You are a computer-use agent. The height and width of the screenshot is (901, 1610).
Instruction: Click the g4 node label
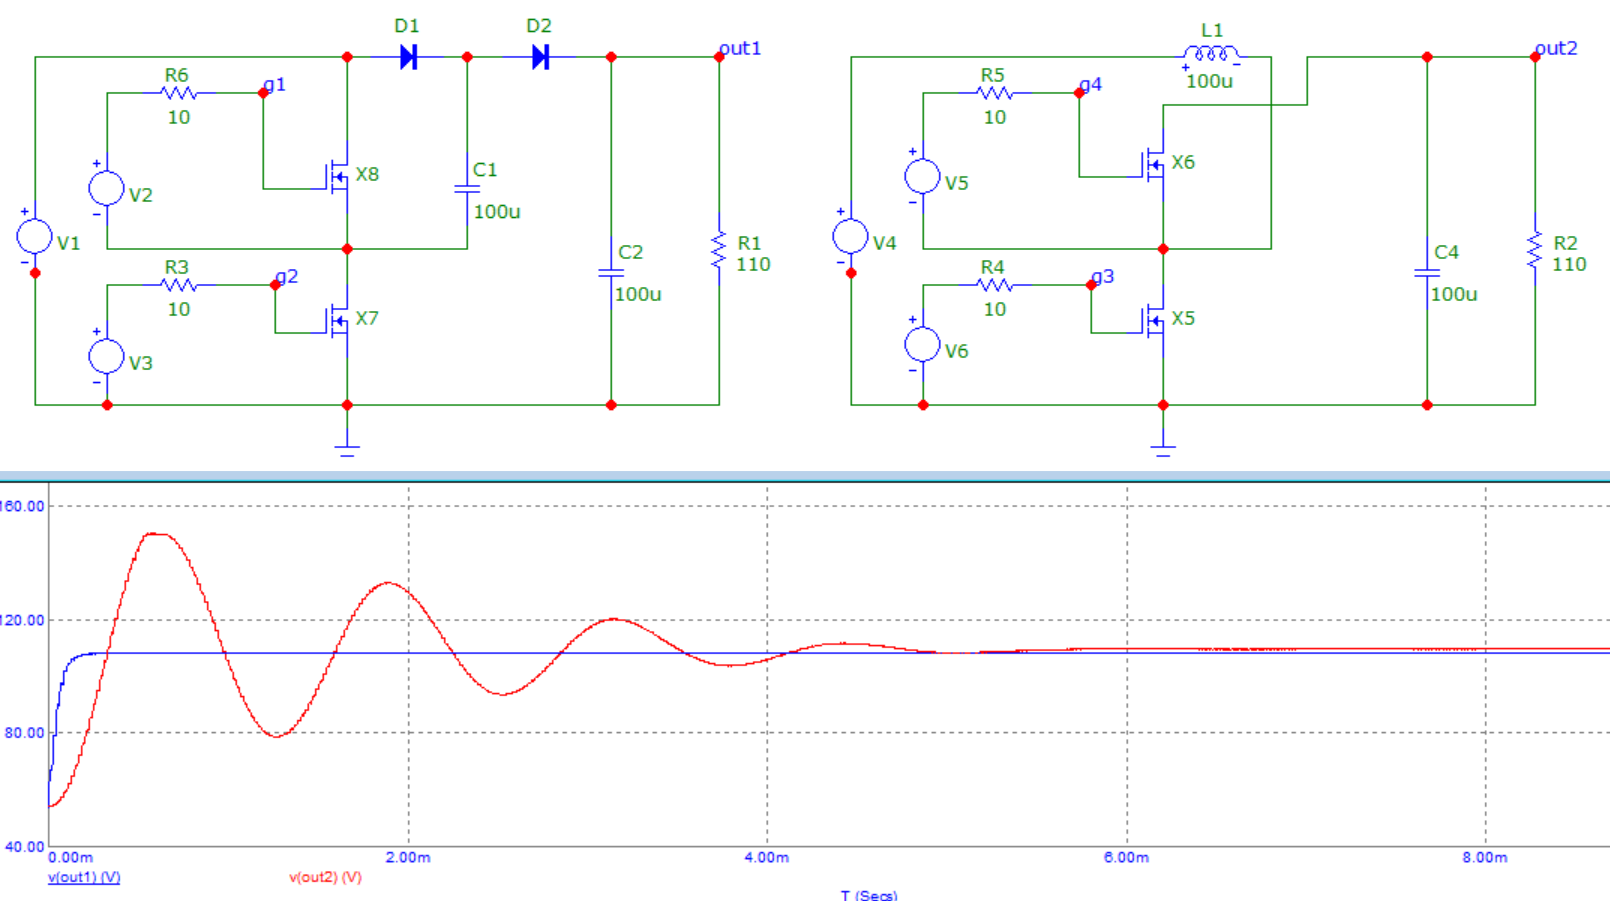pyautogui.click(x=1091, y=85)
